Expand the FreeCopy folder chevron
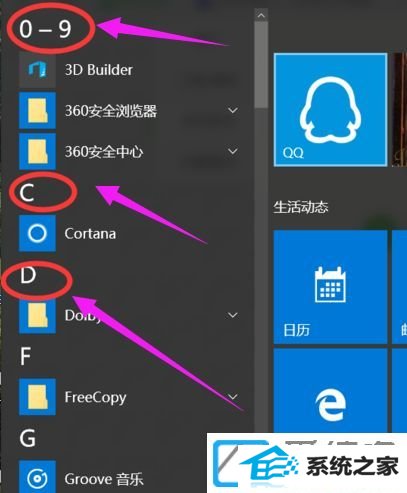 (x=233, y=397)
